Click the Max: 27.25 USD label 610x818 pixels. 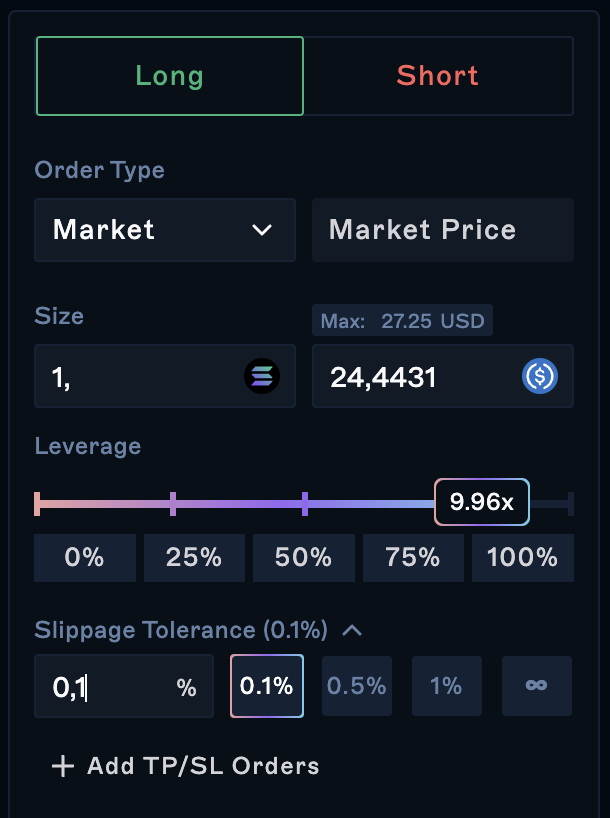[402, 321]
